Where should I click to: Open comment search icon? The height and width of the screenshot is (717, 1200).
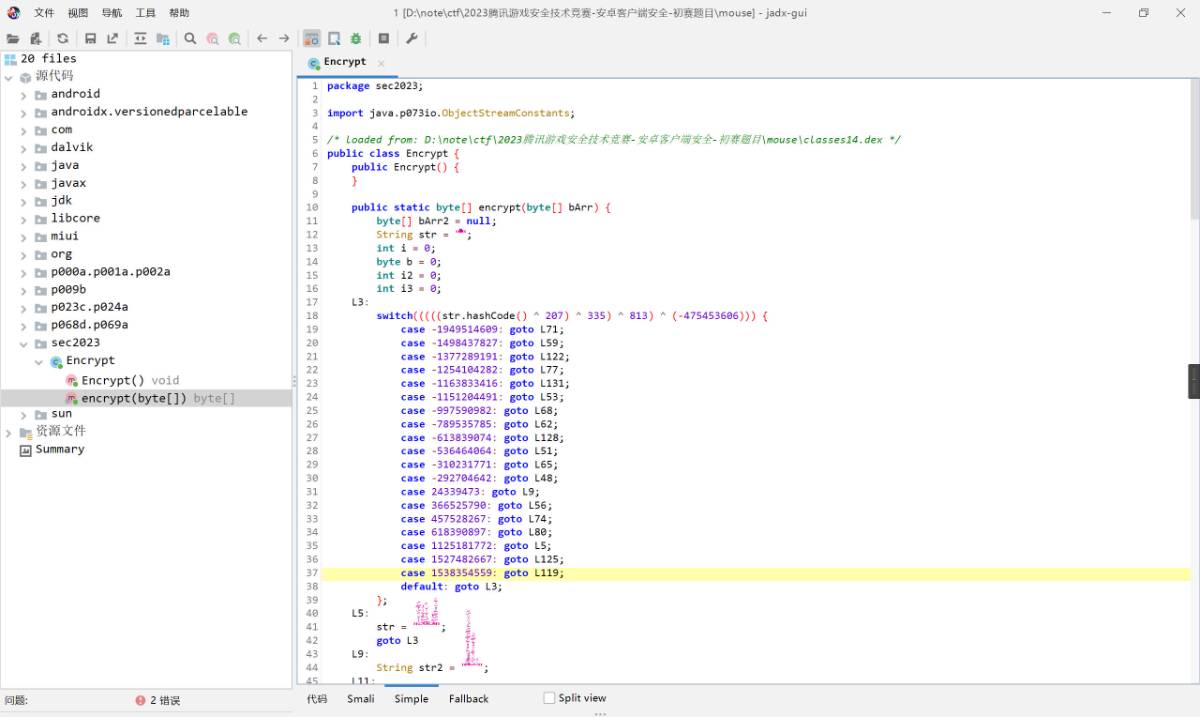234,38
